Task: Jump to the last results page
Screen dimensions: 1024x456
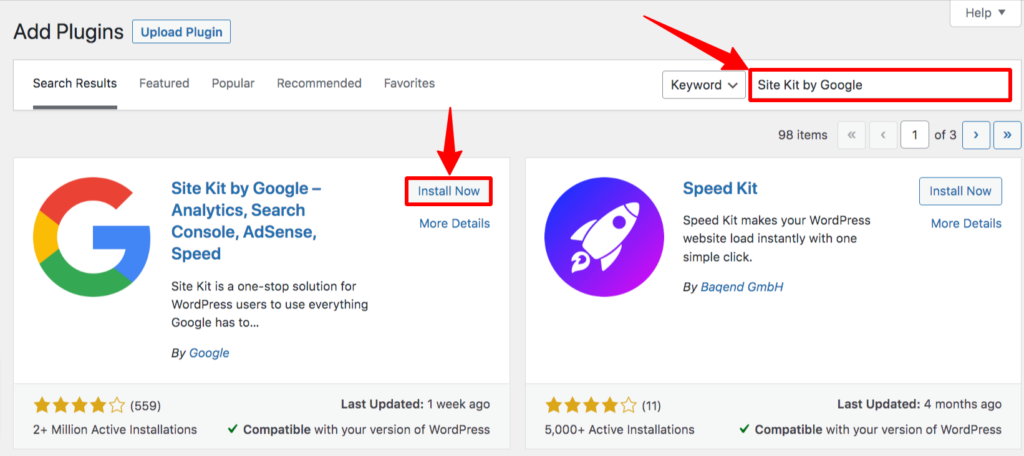Action: click(1008, 135)
